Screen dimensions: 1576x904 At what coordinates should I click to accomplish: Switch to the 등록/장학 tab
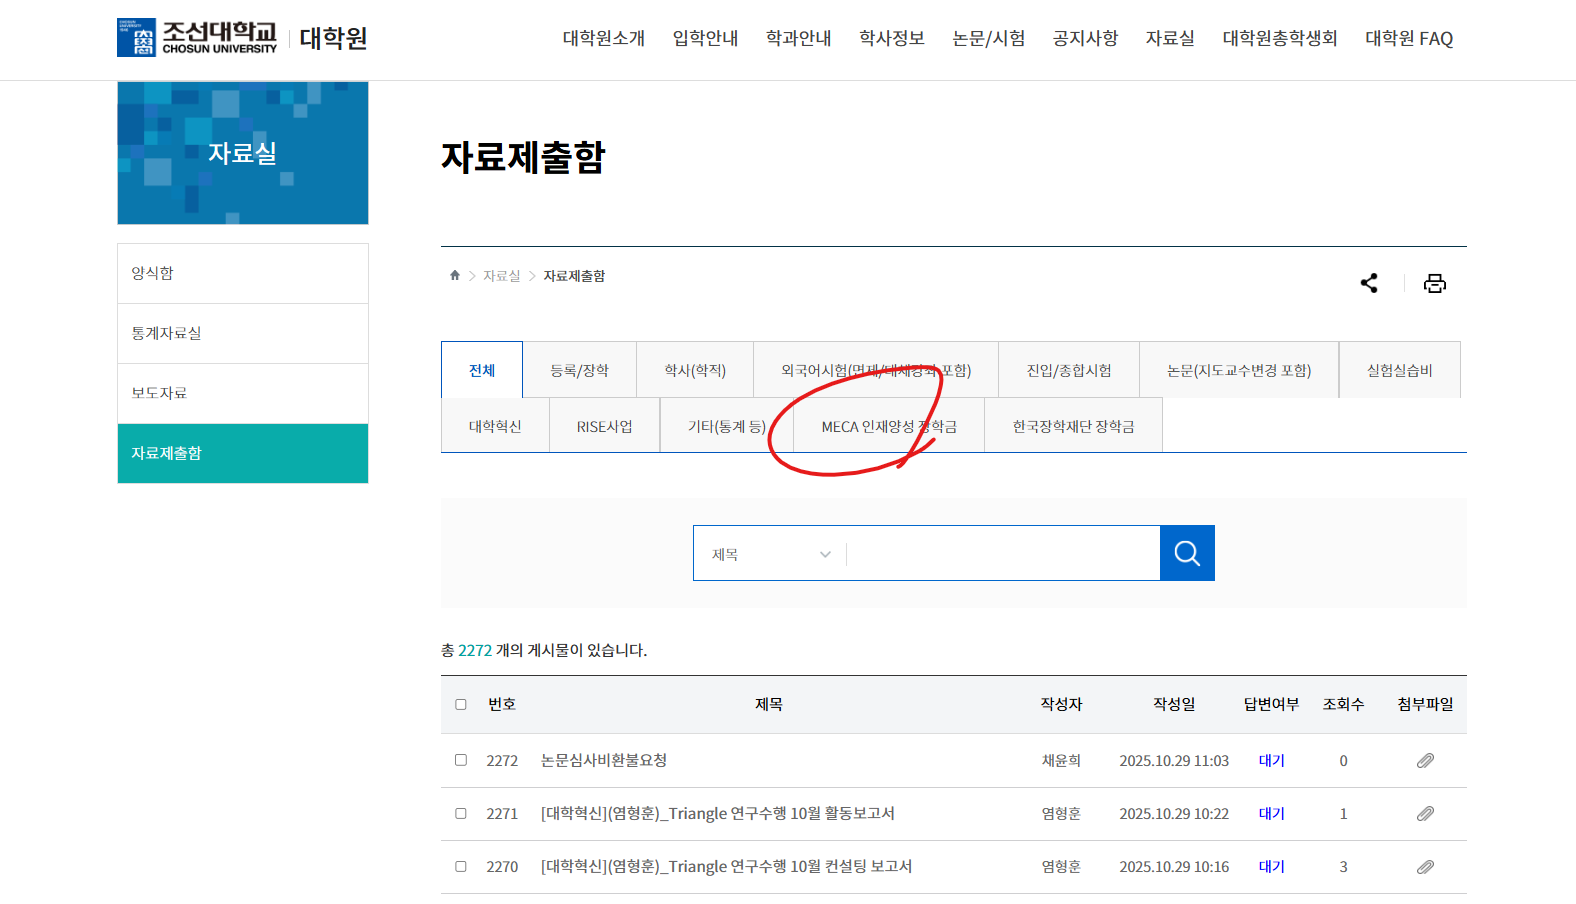click(x=579, y=370)
